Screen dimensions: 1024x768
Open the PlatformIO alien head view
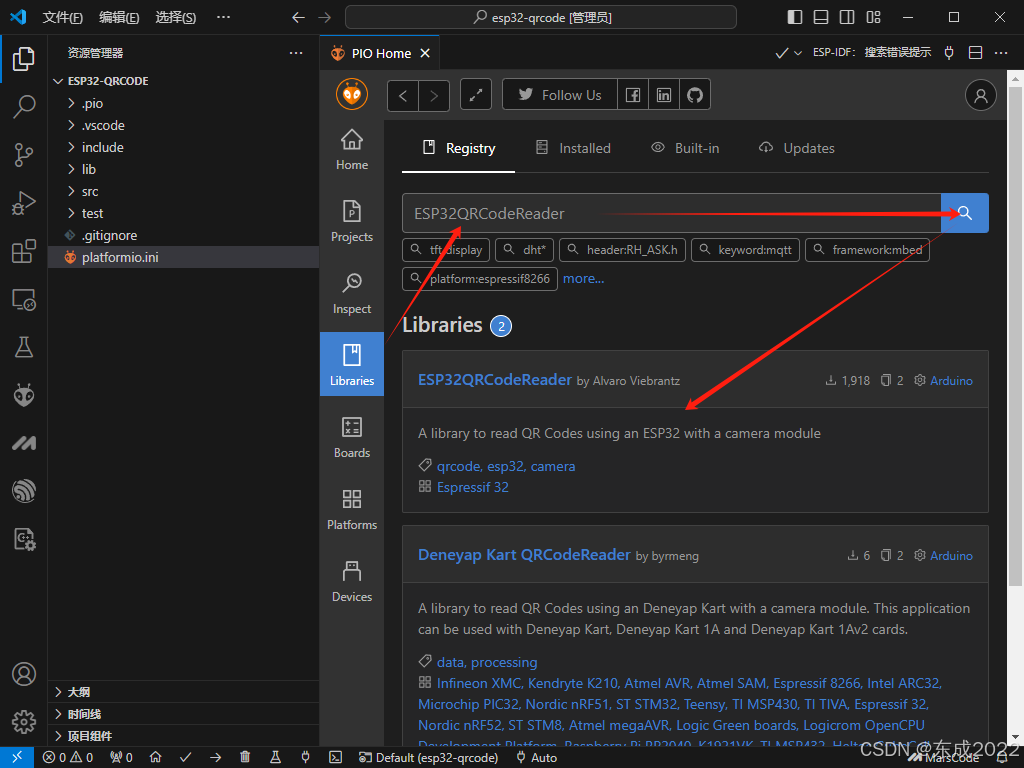[x=24, y=396]
